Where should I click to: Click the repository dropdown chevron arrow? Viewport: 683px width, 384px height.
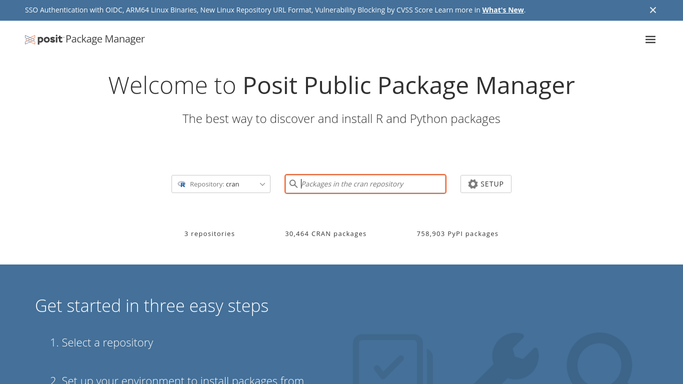point(262,184)
